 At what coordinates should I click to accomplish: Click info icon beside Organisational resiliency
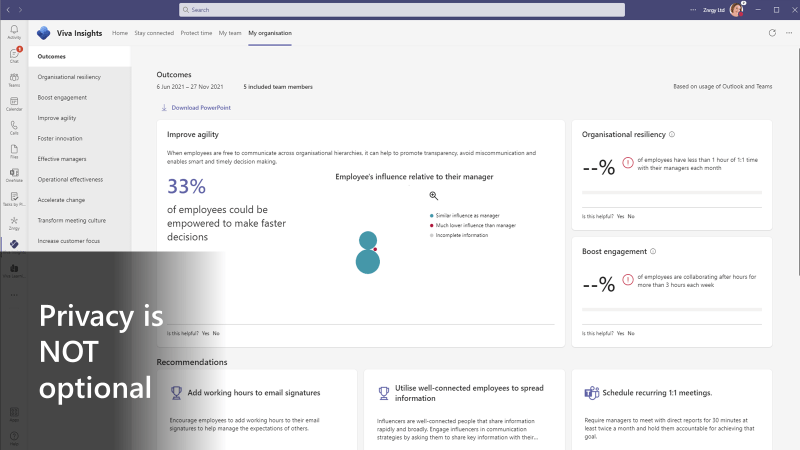pyautogui.click(x=672, y=134)
